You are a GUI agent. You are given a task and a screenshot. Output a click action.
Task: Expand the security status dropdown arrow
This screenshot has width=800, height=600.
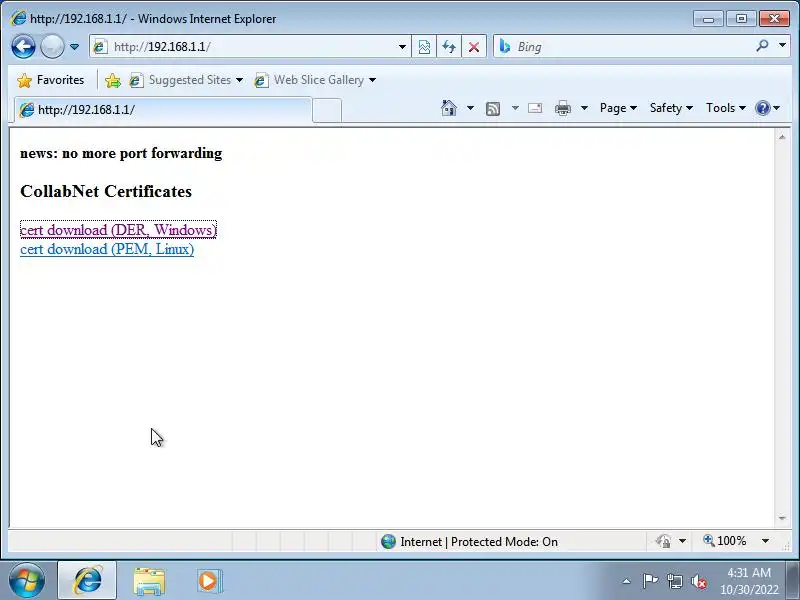click(x=682, y=541)
